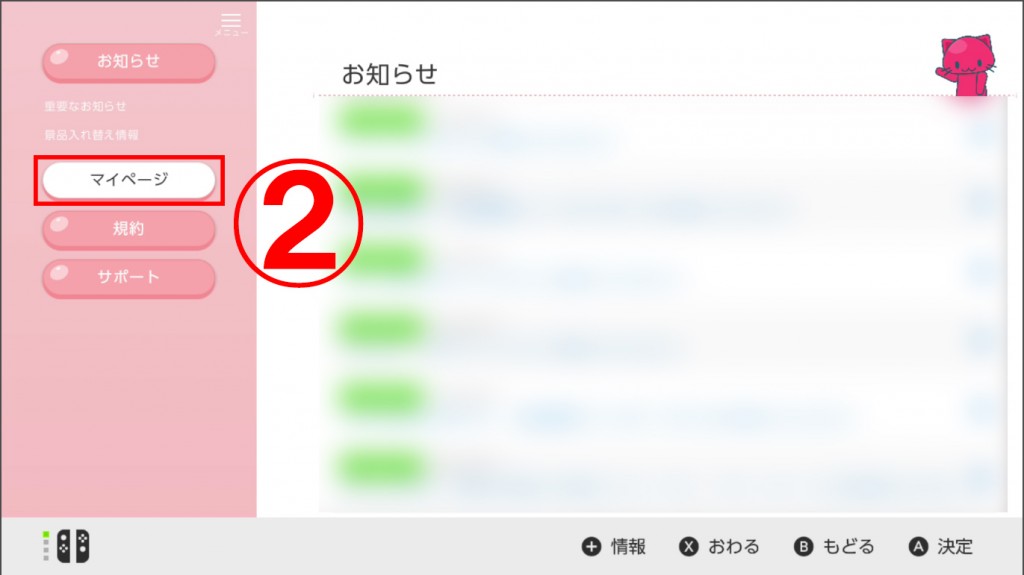
Task: Click the X おわる button icon
Action: tap(688, 546)
